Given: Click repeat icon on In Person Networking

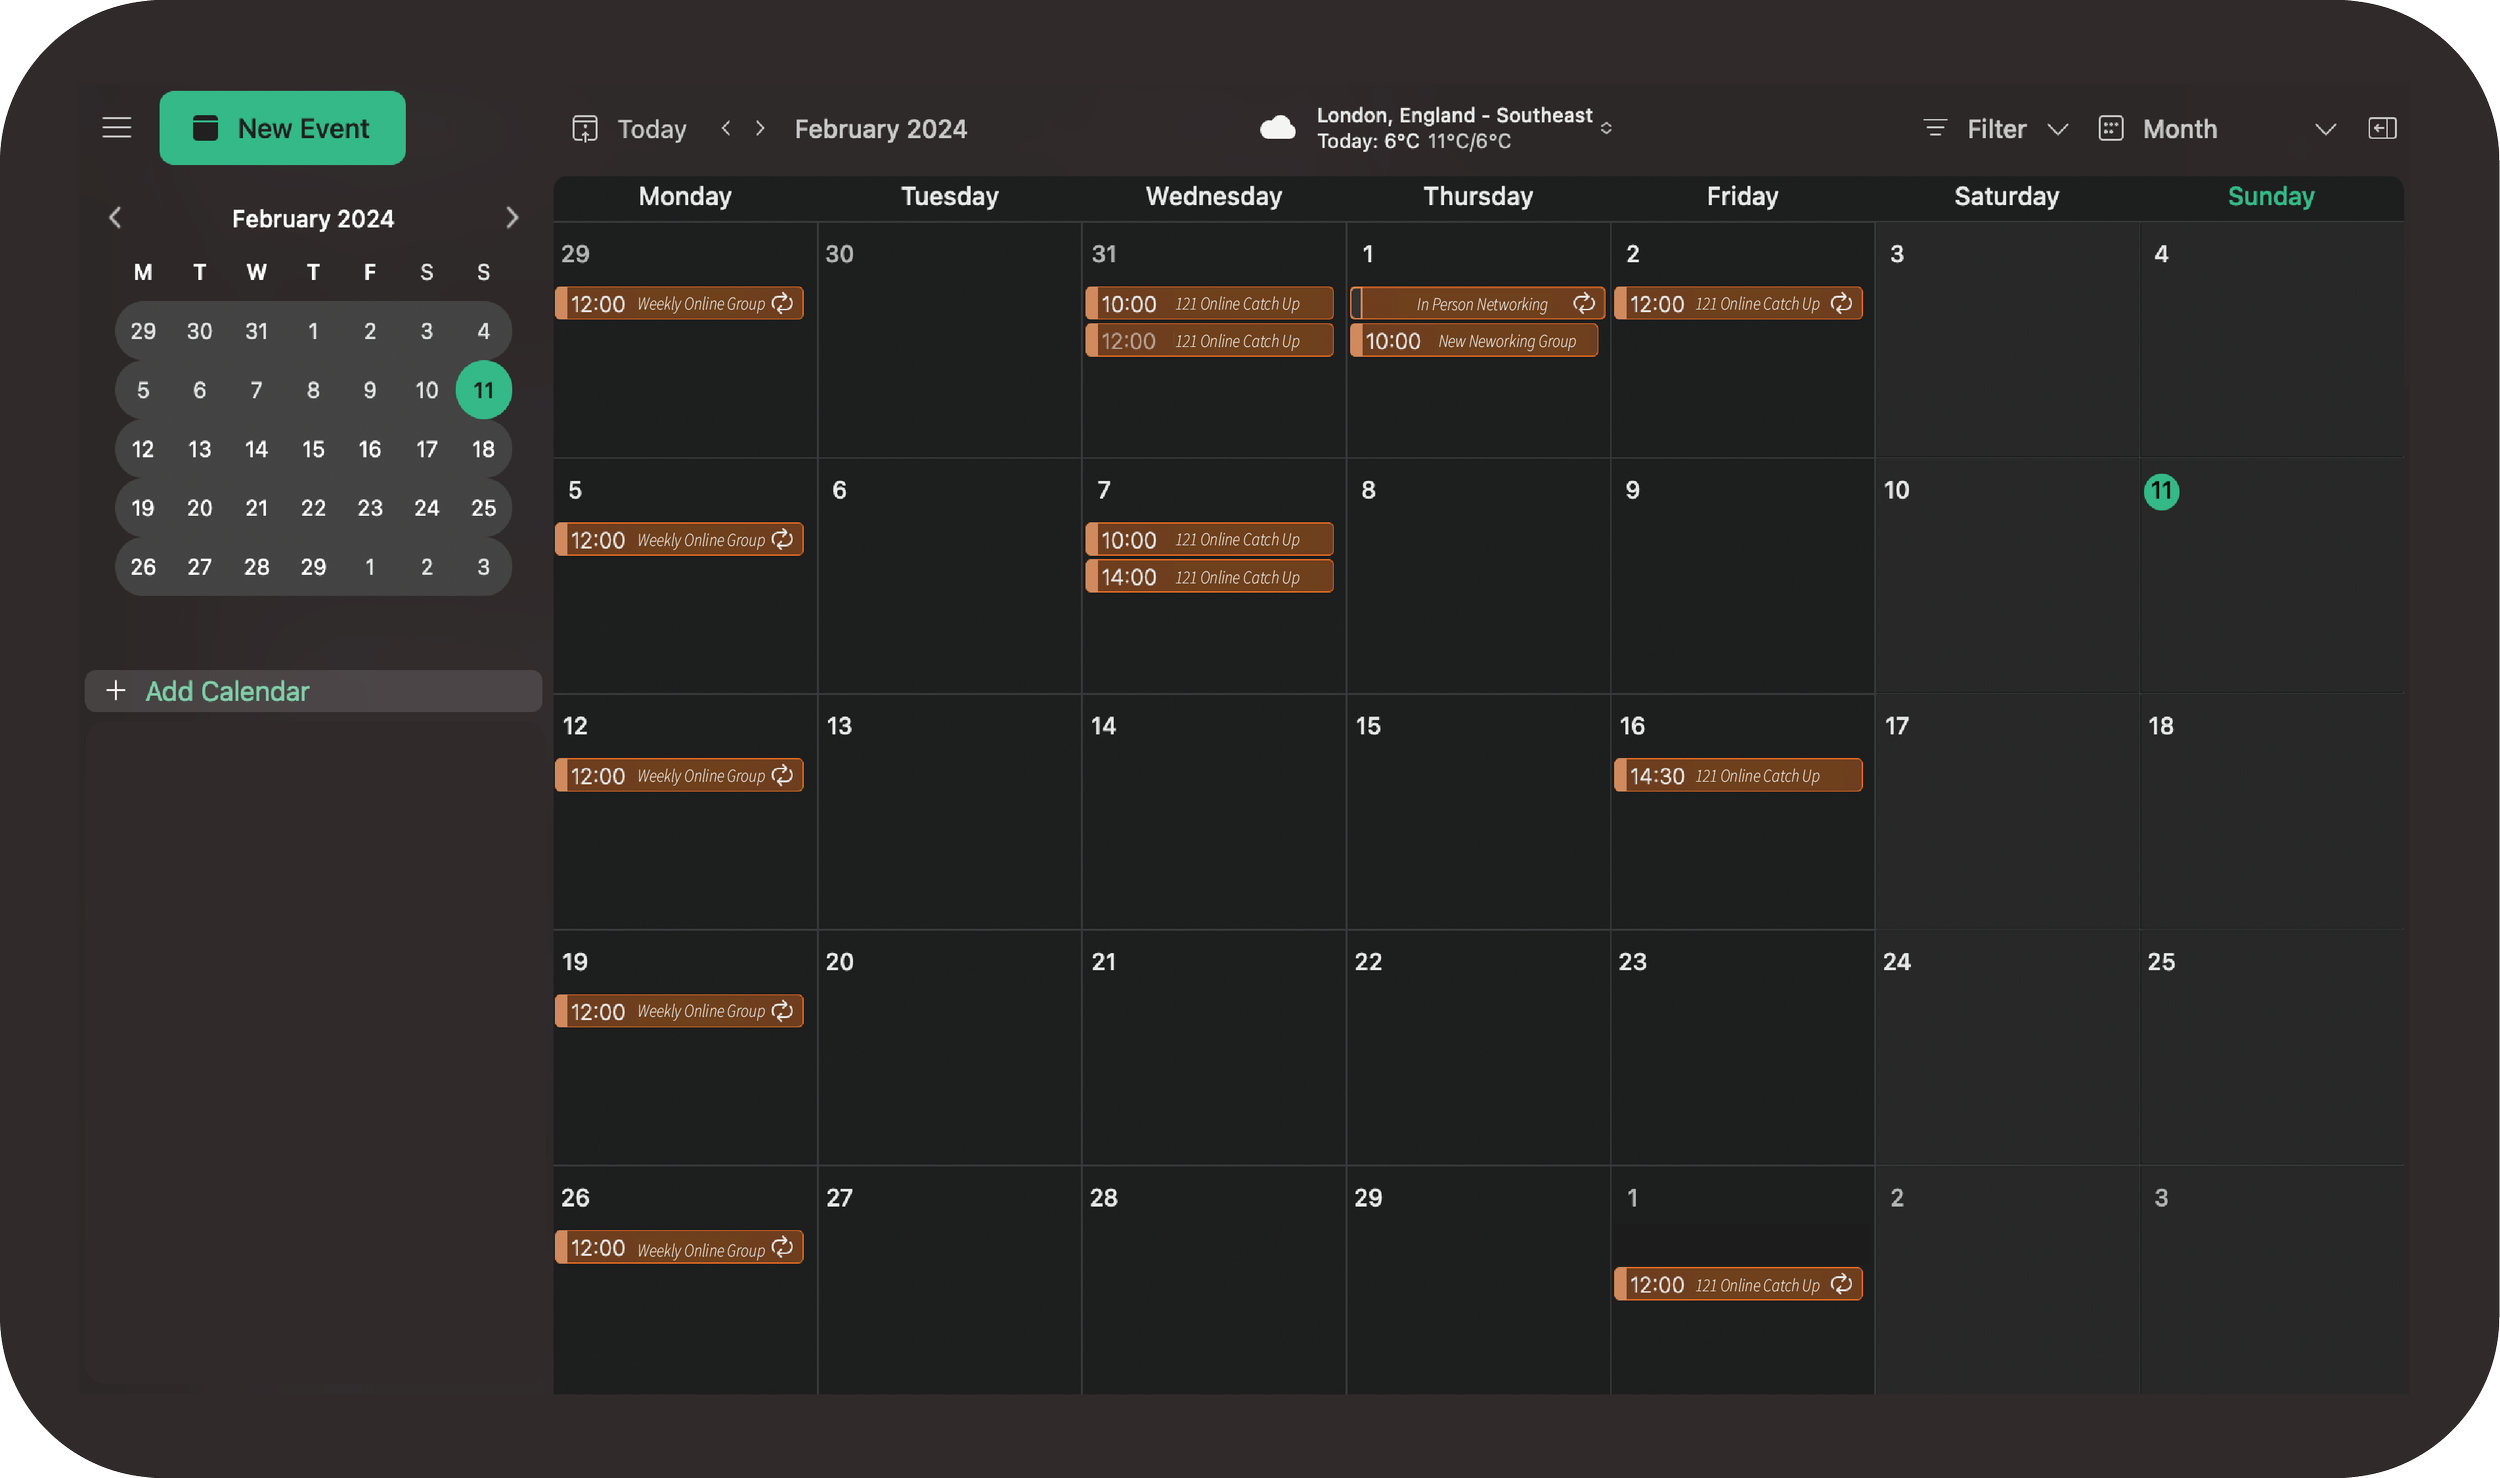Looking at the screenshot, I should tap(1583, 304).
